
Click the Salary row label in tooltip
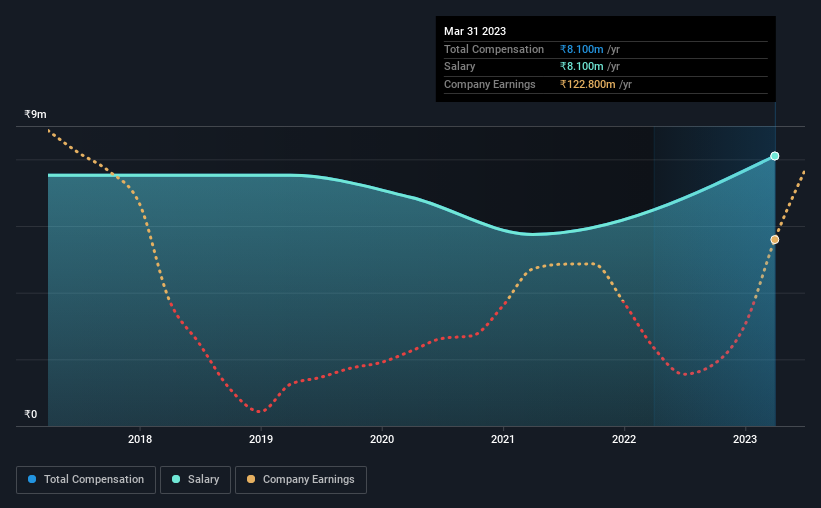[460, 67]
